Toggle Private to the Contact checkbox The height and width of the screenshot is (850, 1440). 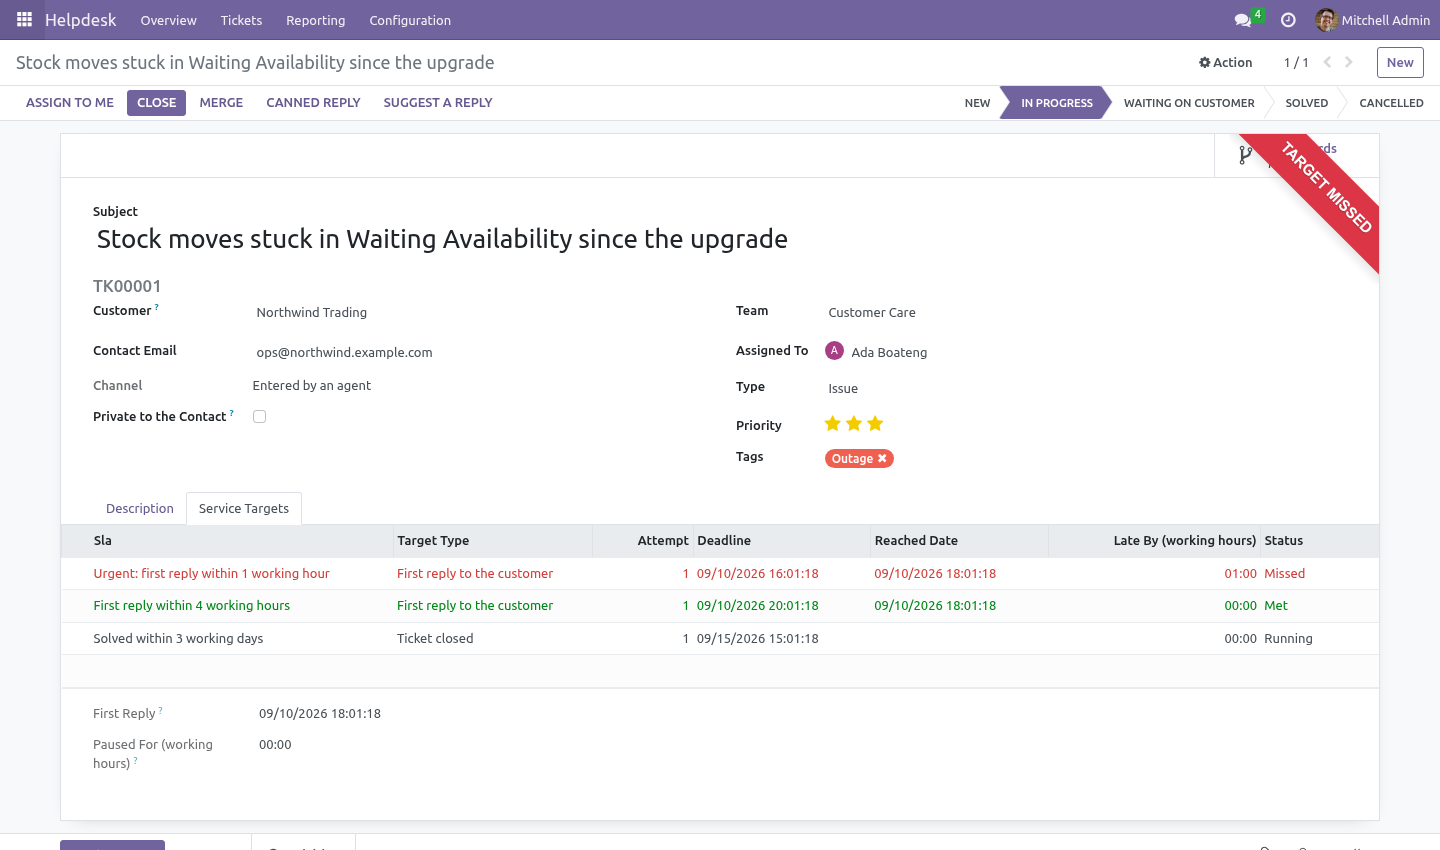click(x=260, y=417)
